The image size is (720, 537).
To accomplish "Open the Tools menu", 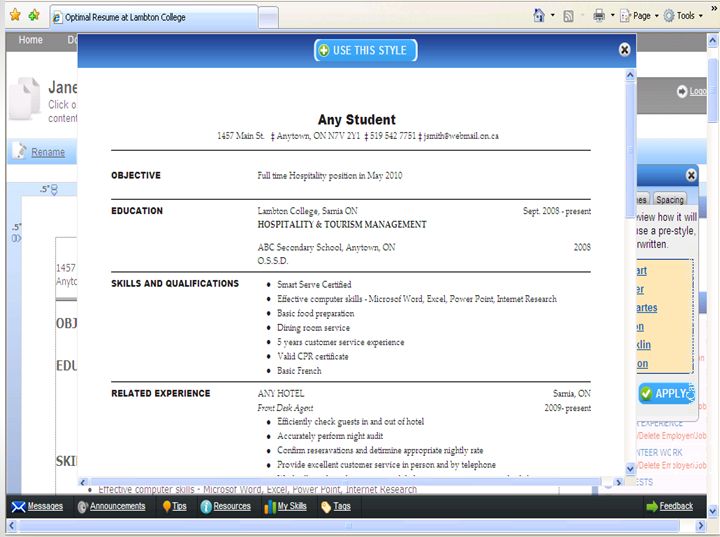I will [683, 16].
